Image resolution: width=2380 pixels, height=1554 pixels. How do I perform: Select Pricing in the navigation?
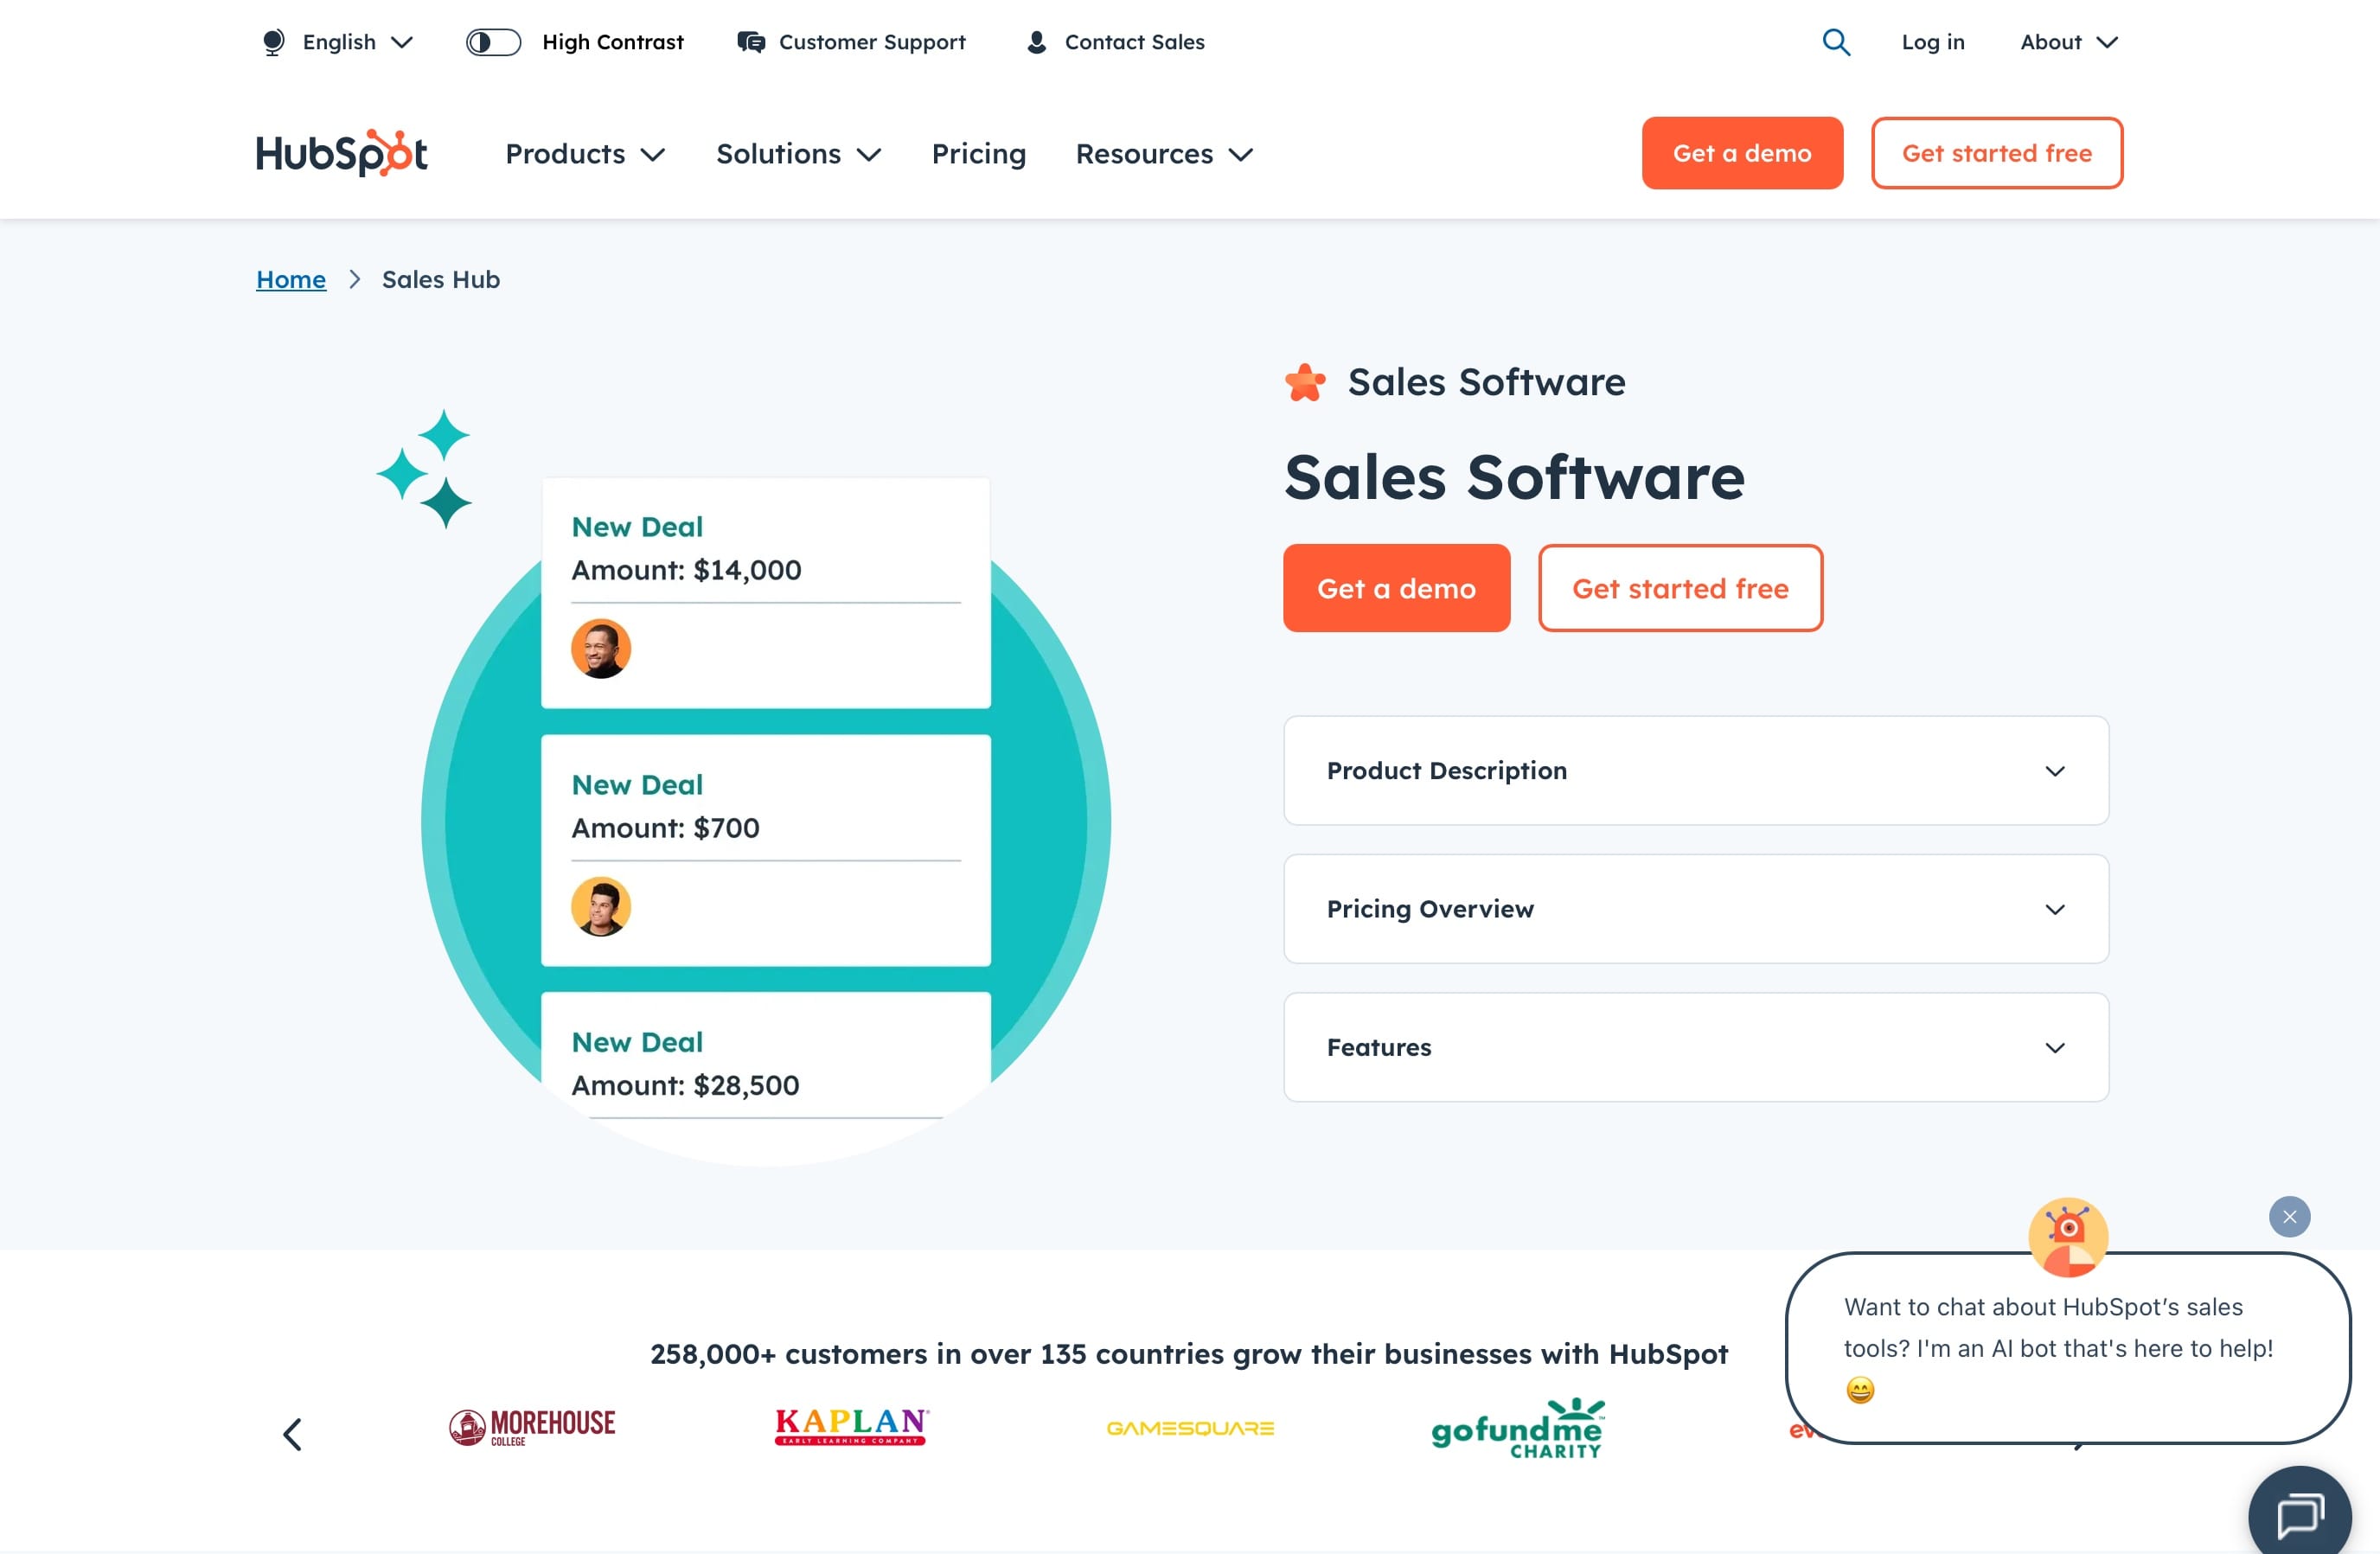979,153
